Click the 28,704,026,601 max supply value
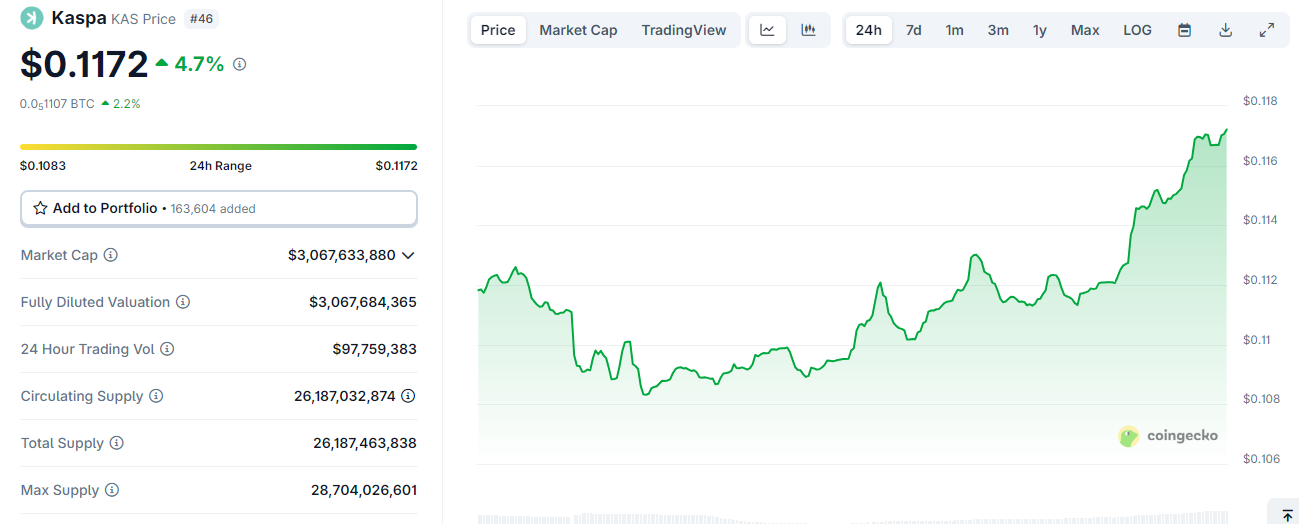Image resolution: width=1299 pixels, height=524 pixels. (x=364, y=490)
